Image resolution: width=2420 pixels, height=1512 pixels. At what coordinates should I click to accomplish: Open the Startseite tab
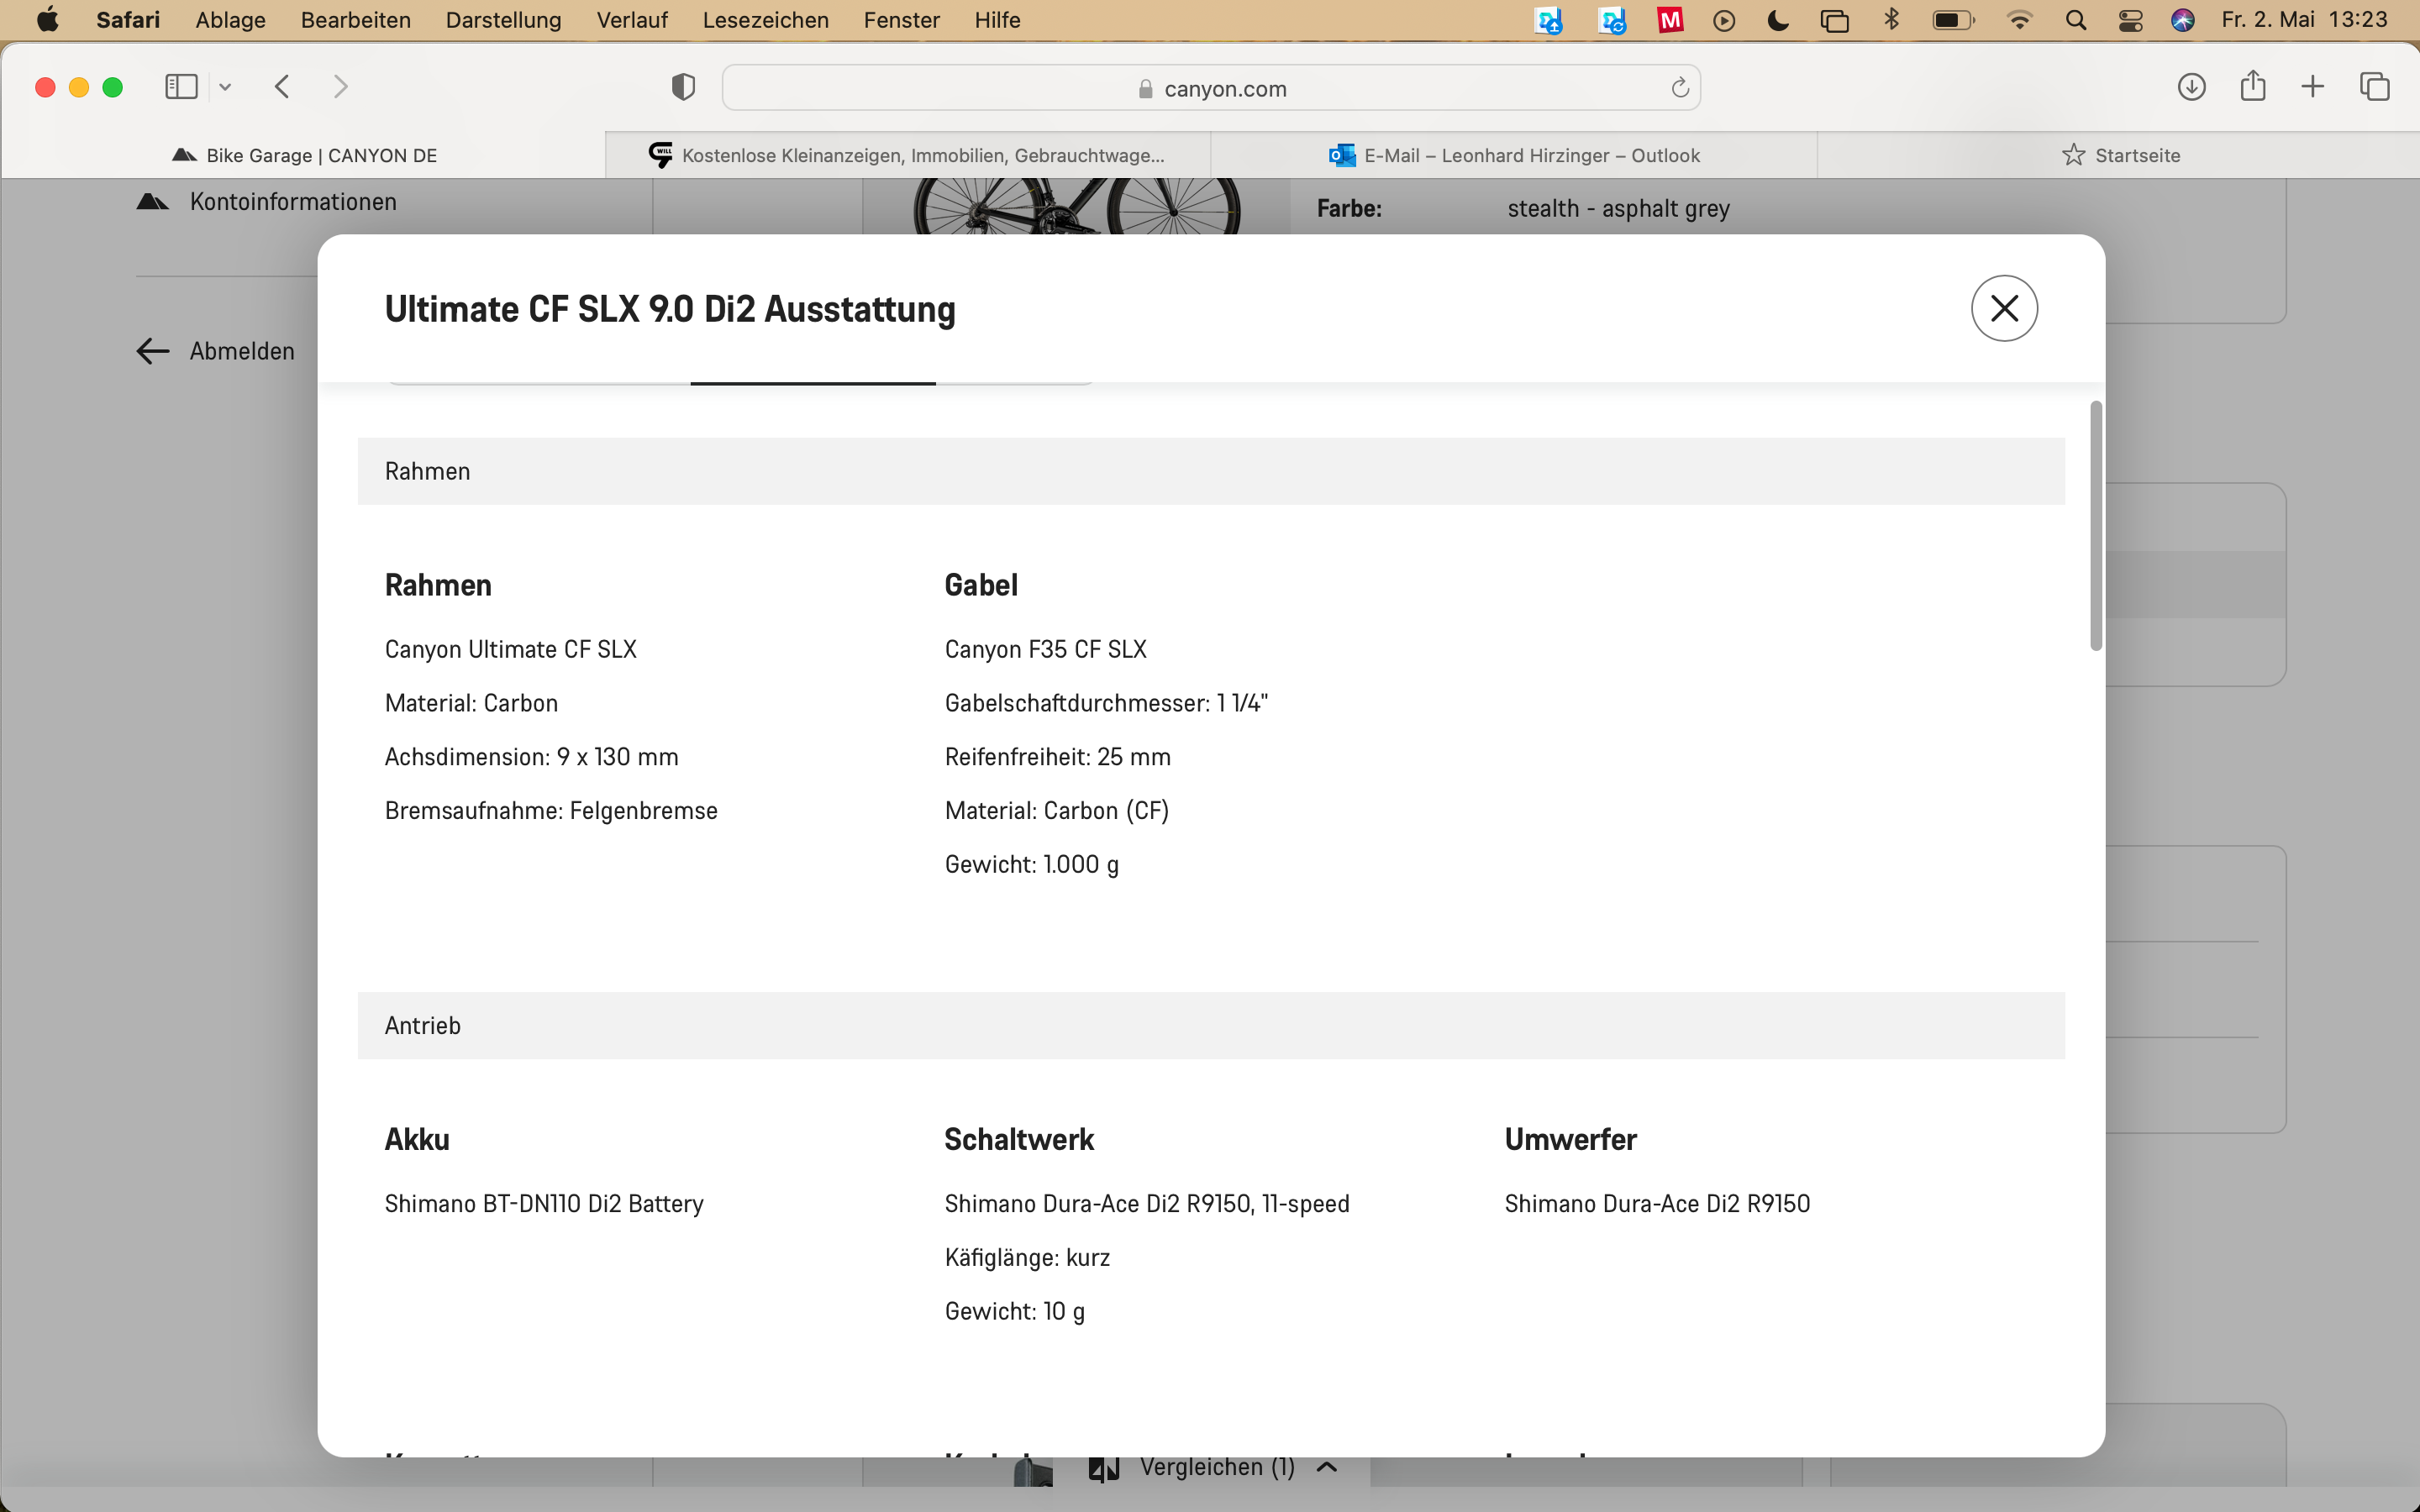pyautogui.click(x=2120, y=155)
